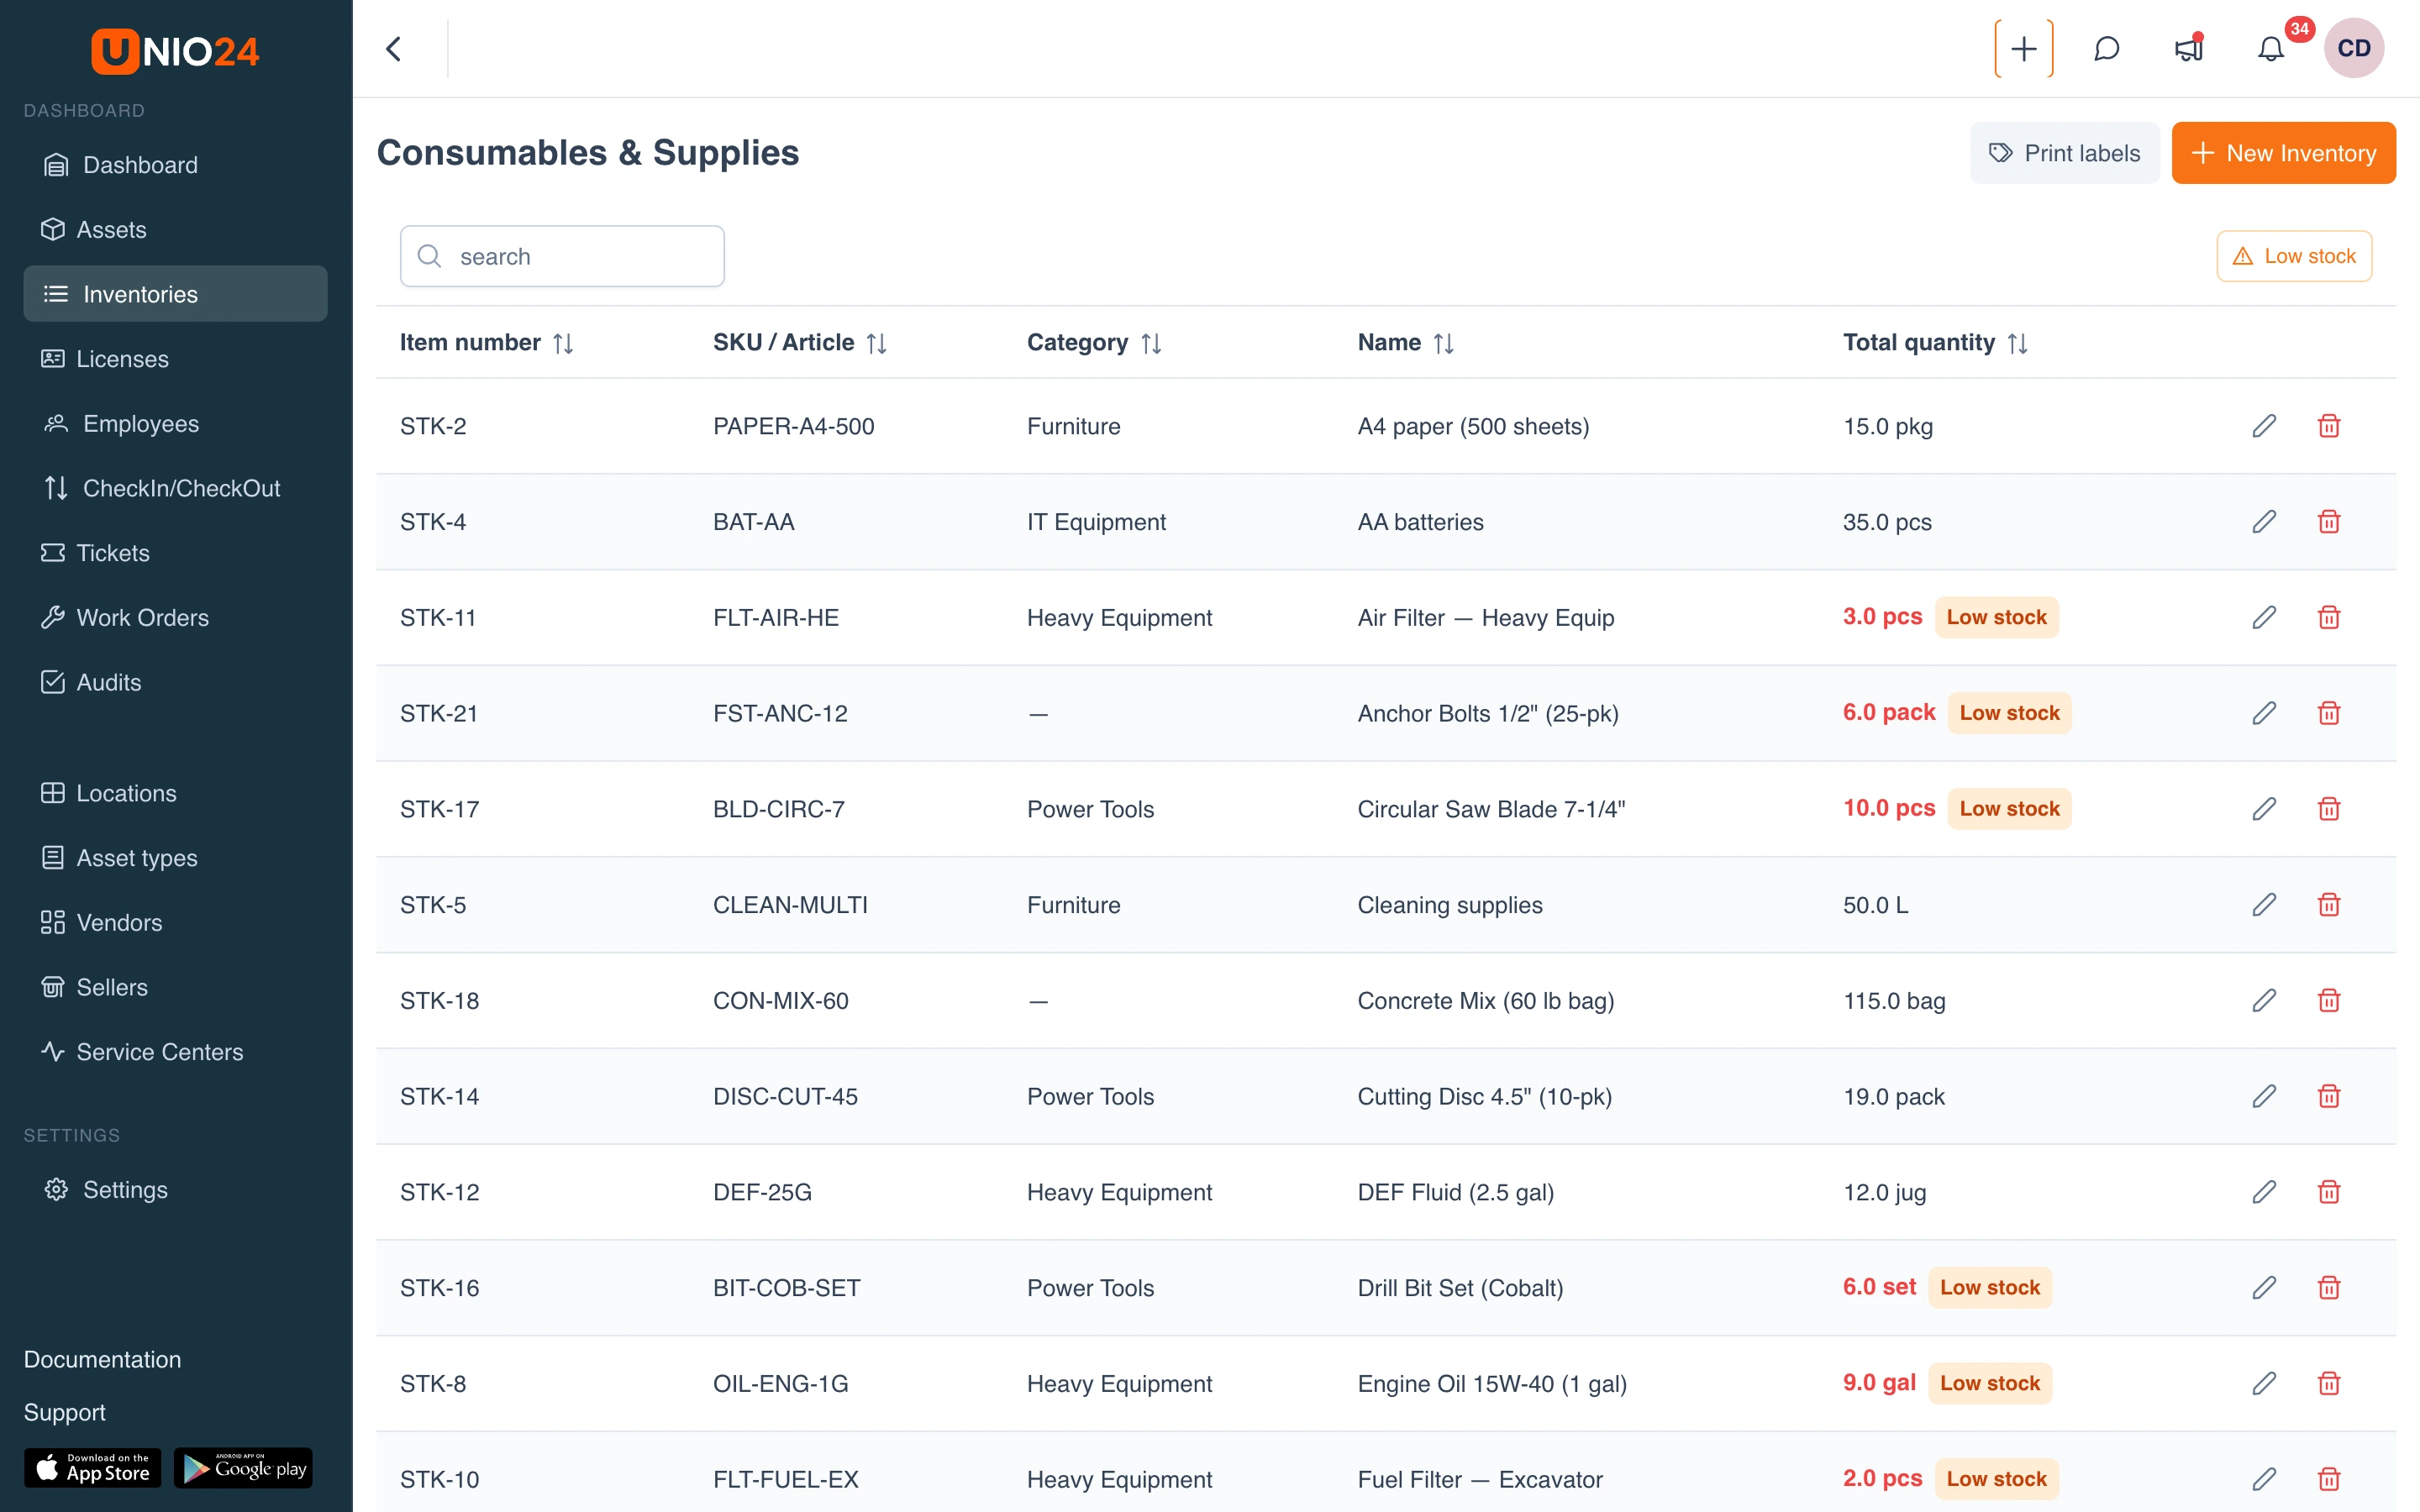The image size is (2420, 1512).
Task: Delete the A4 paper (500 sheets) row
Action: click(2329, 426)
